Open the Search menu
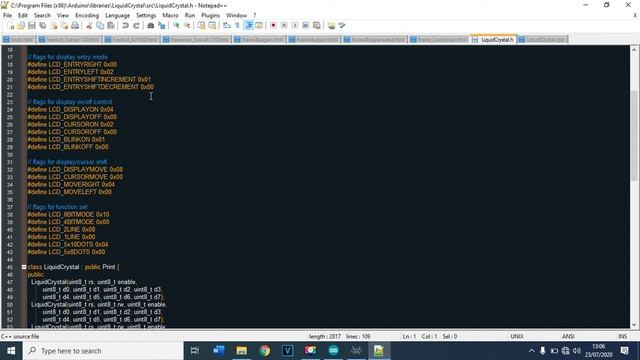This screenshot has width=640, height=360. coord(42,15)
